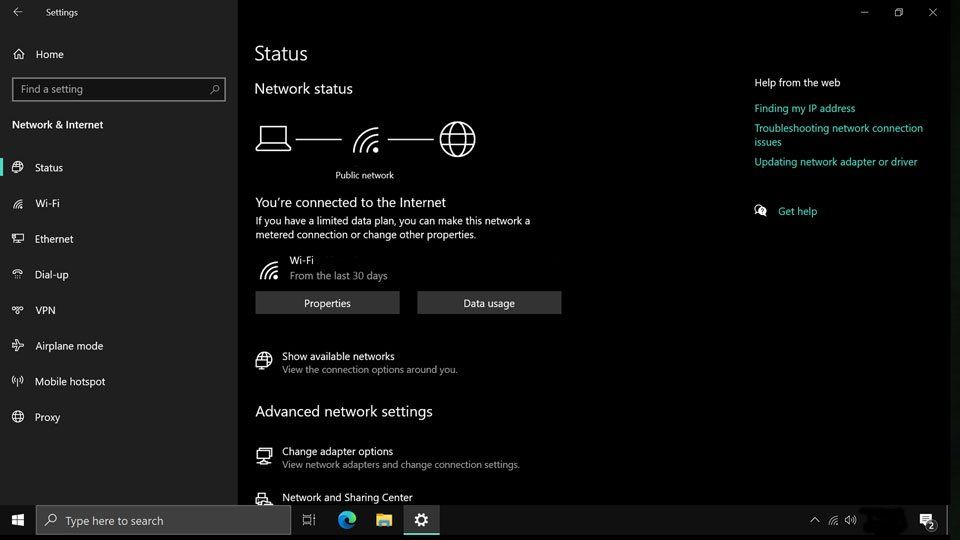
Task: Click Show available networks
Action: (338, 357)
